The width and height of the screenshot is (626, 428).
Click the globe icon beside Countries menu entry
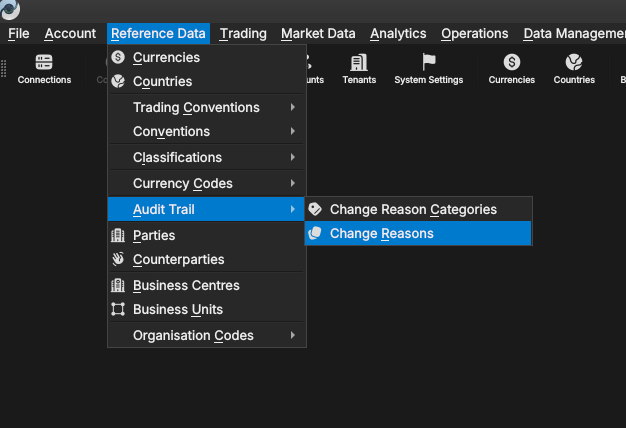tap(118, 81)
